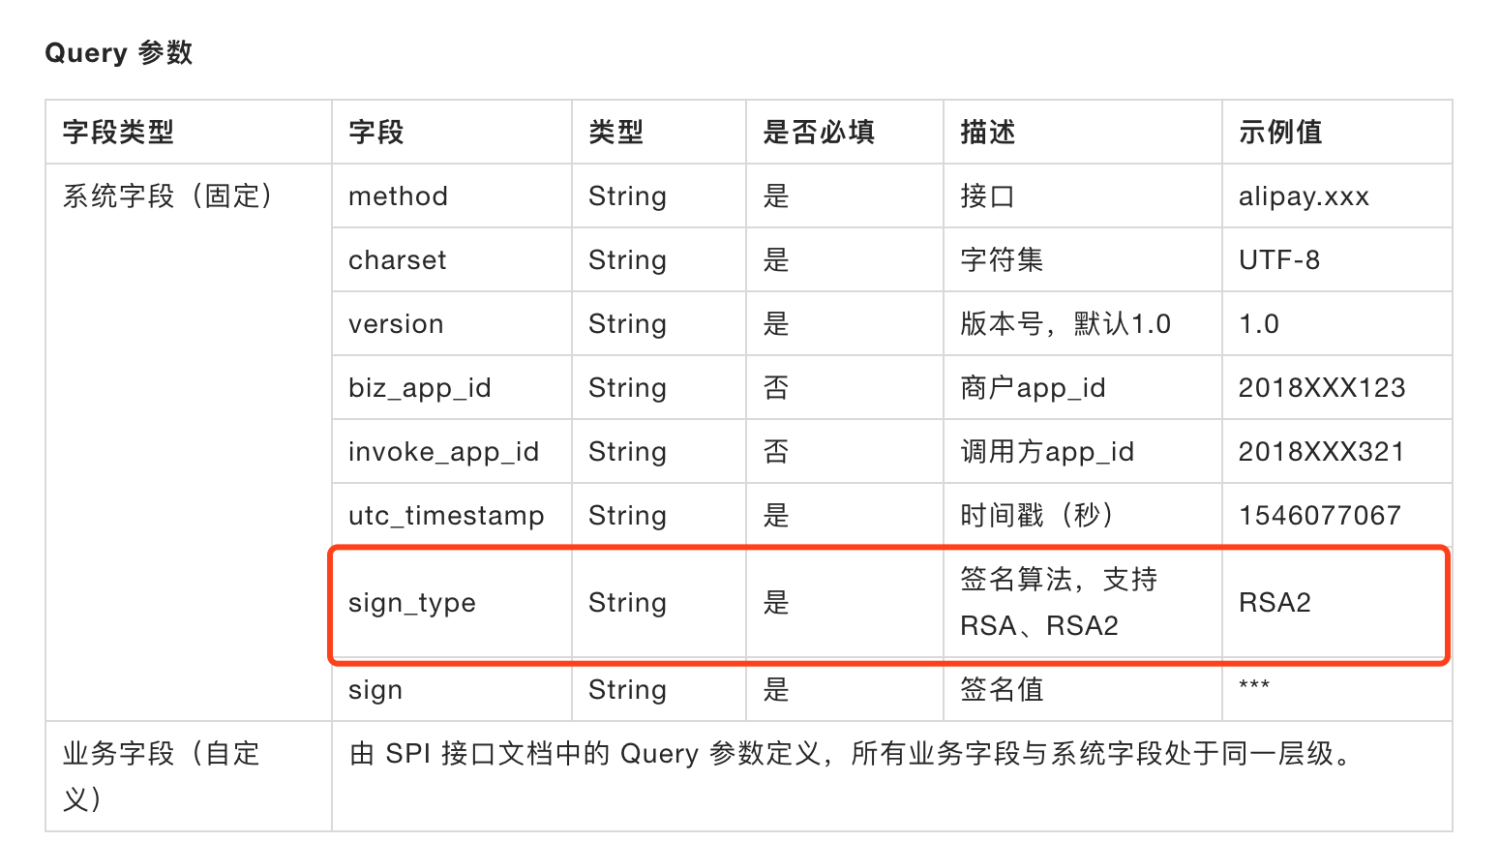Click the 1546077067 timestamp example
Viewport: 1500px width, 842px height.
[1320, 516]
